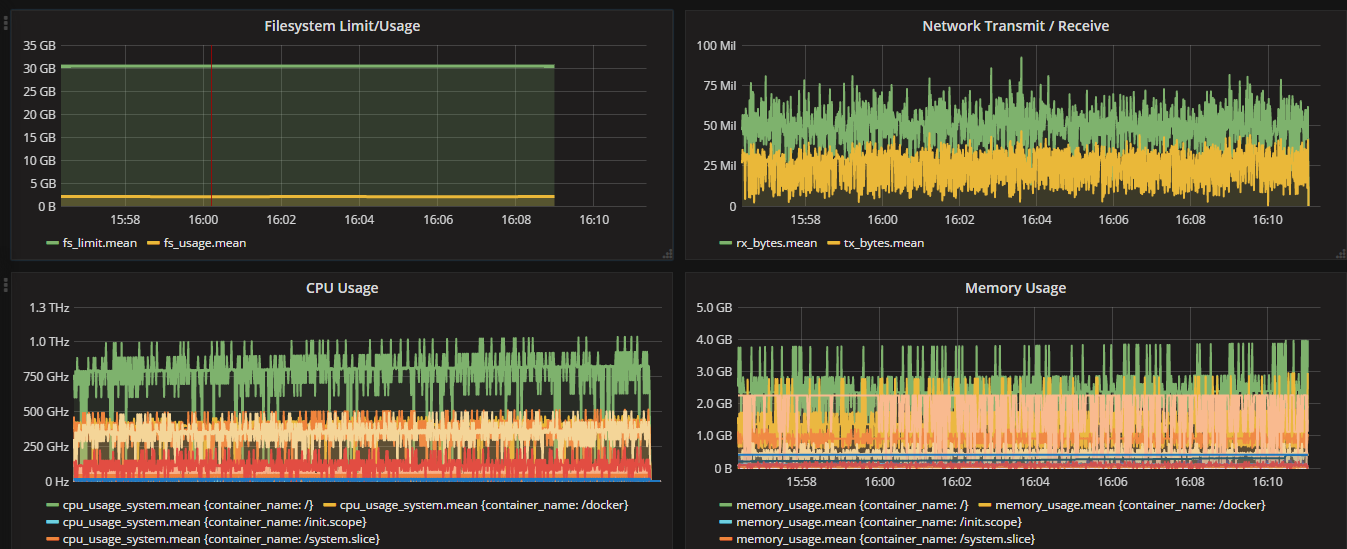Open the CPU Usage panel title menu
1347x549 pixels.
coord(342,288)
